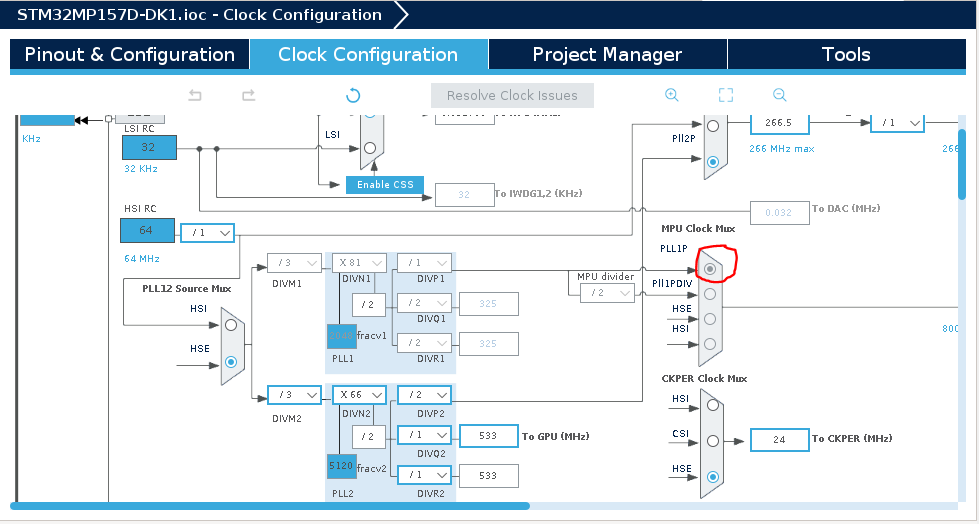Click the 'MPU Clock Mux' heading
The image size is (979, 524).
(x=698, y=229)
